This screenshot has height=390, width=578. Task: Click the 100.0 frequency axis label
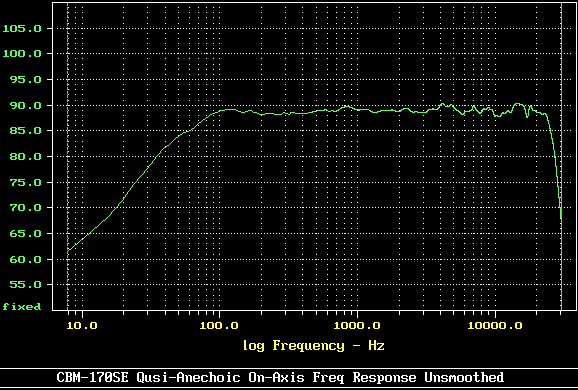tap(219, 325)
